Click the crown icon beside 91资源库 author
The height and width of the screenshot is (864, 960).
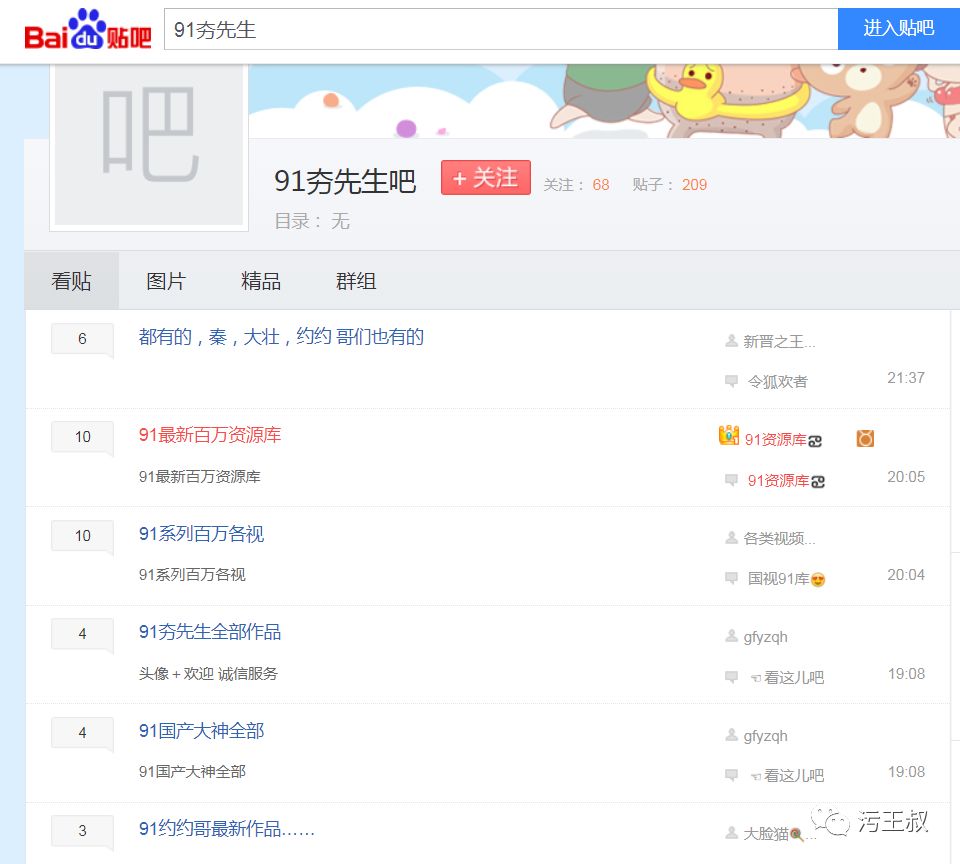(x=729, y=435)
